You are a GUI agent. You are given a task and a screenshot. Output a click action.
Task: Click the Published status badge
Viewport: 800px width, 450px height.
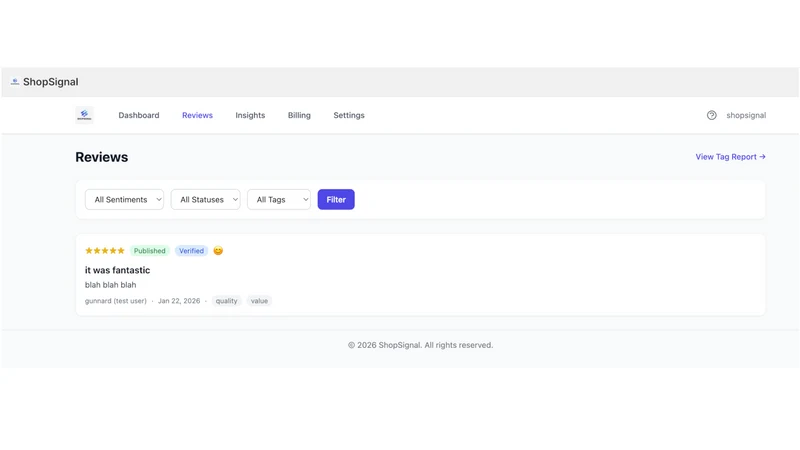point(149,251)
